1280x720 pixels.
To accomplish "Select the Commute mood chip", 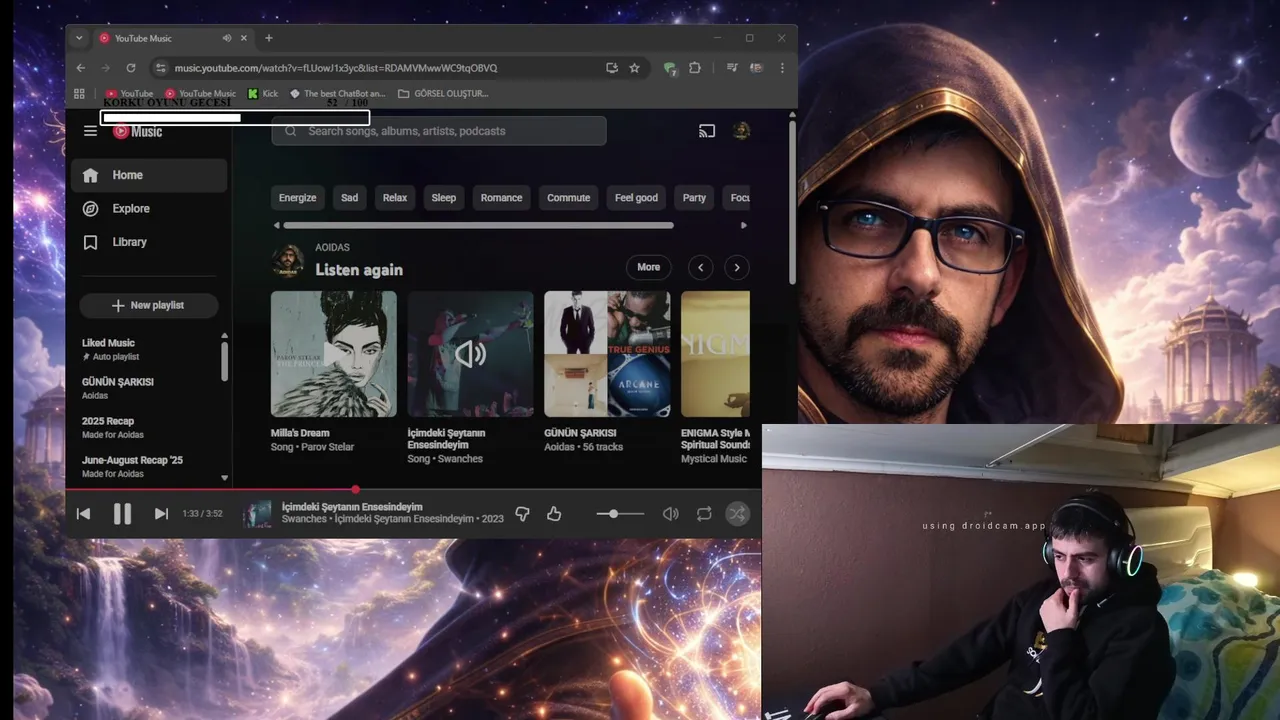I will pos(568,198).
